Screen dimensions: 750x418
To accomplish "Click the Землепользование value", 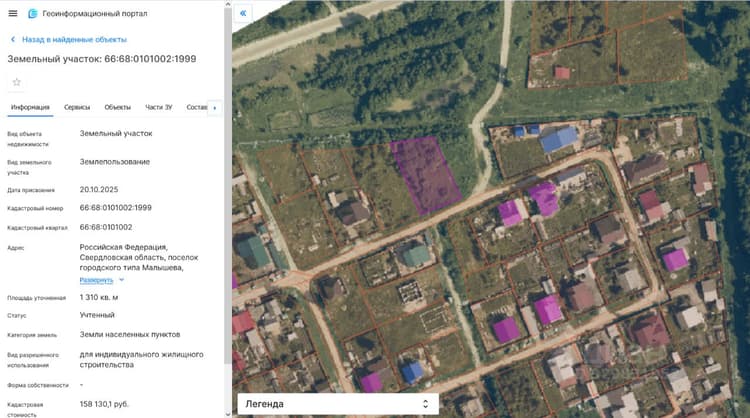I will (x=115, y=162).
